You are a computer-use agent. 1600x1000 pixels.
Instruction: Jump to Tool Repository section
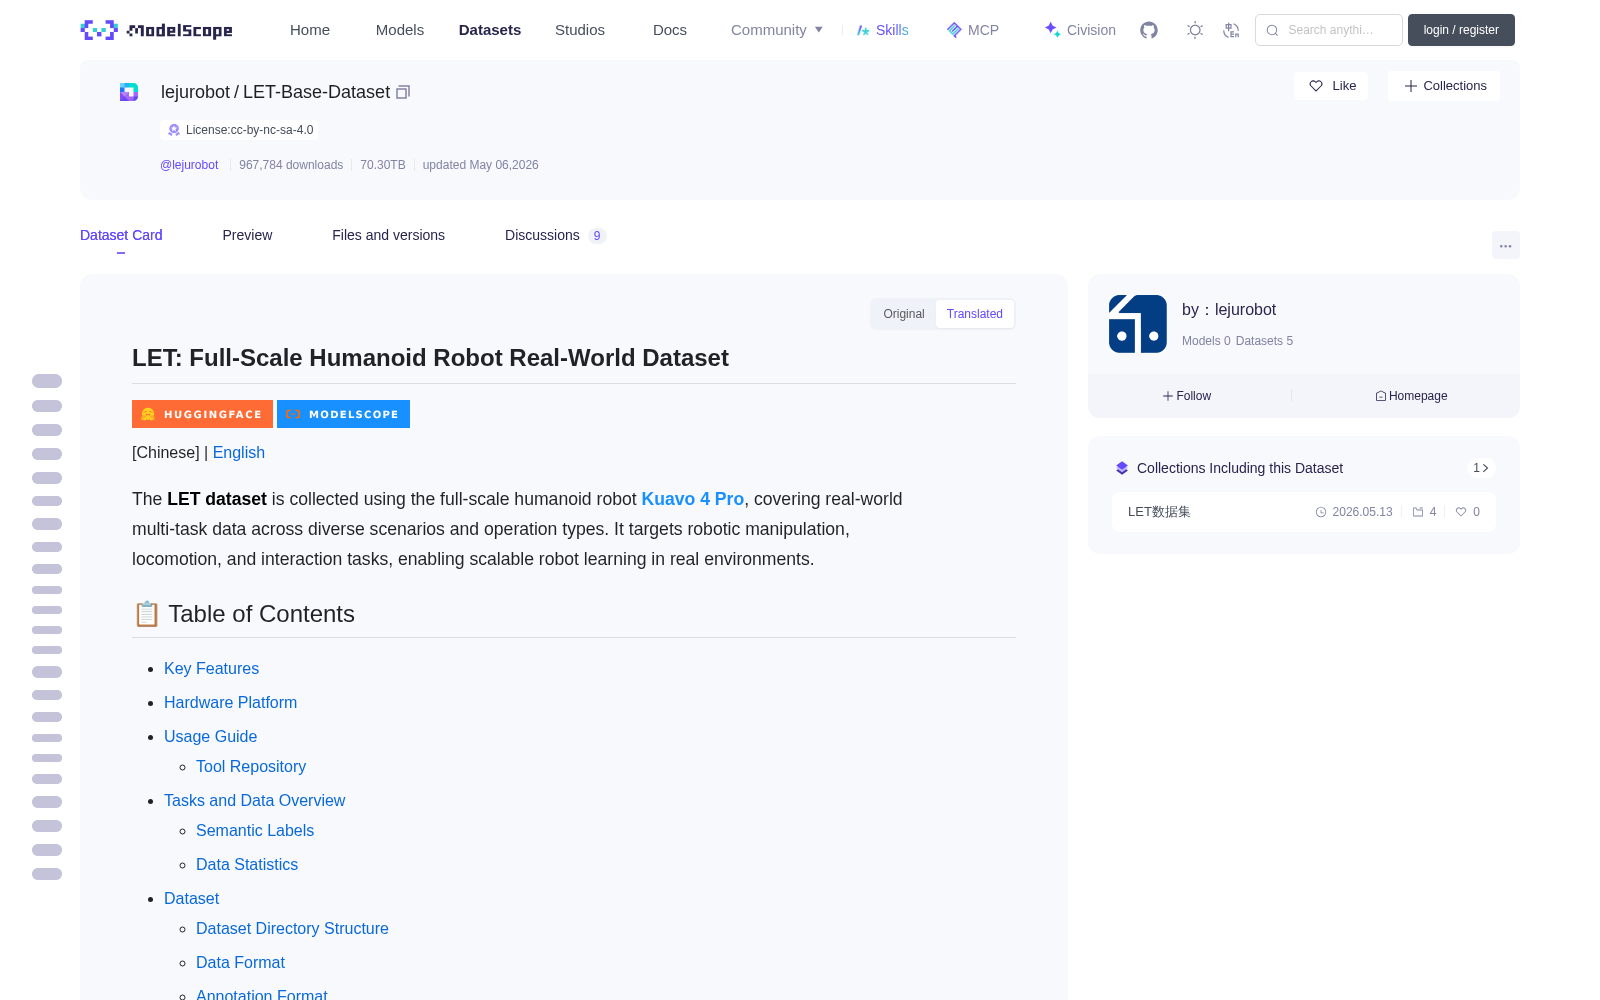[x=251, y=766]
